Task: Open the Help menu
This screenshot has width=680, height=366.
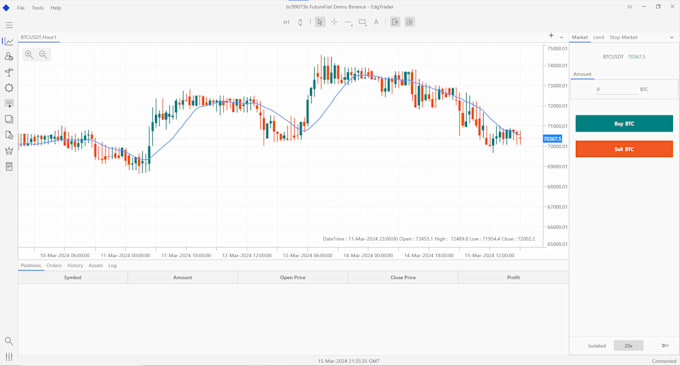Action: pos(56,8)
